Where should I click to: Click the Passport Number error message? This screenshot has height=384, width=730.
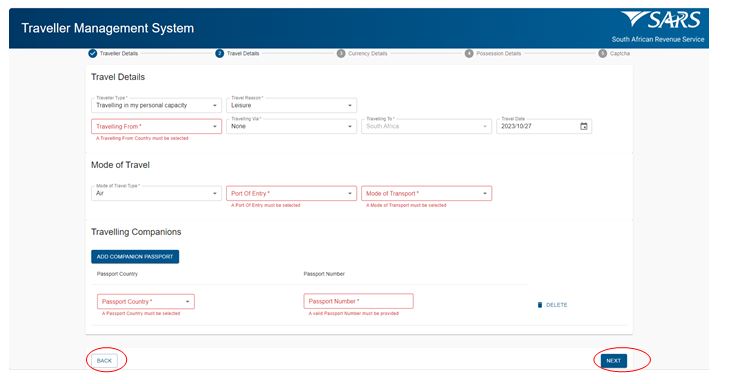coord(353,313)
